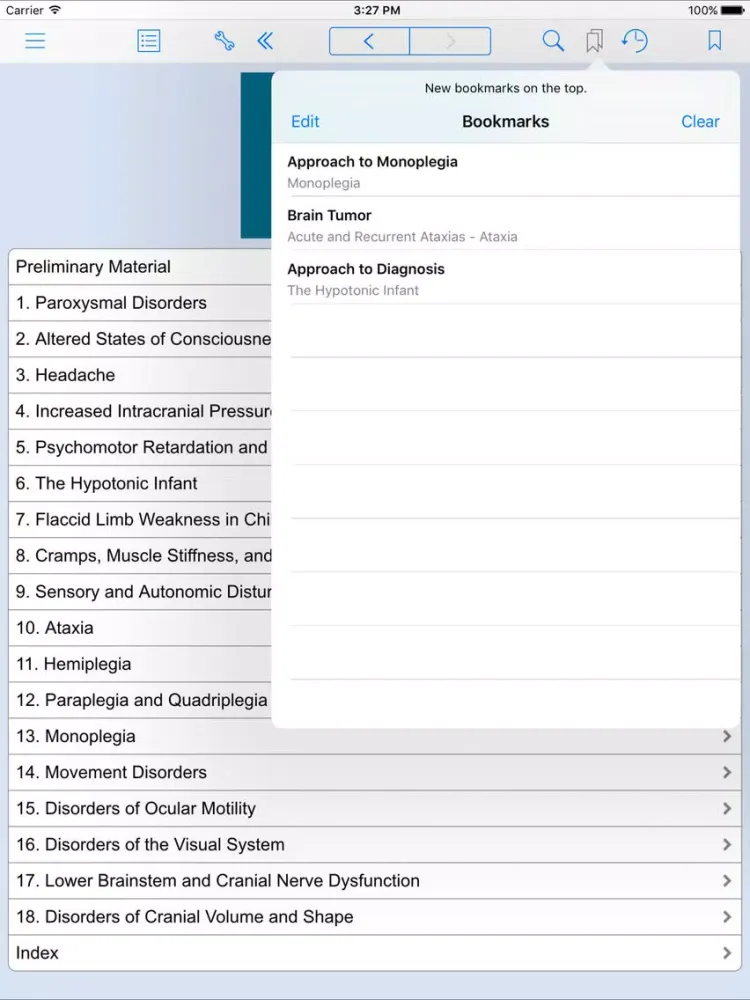Screen dimensions: 750x1000
Task: Open chapter 12. Paraplegia and Quadriplegia
Action: (x=140, y=700)
